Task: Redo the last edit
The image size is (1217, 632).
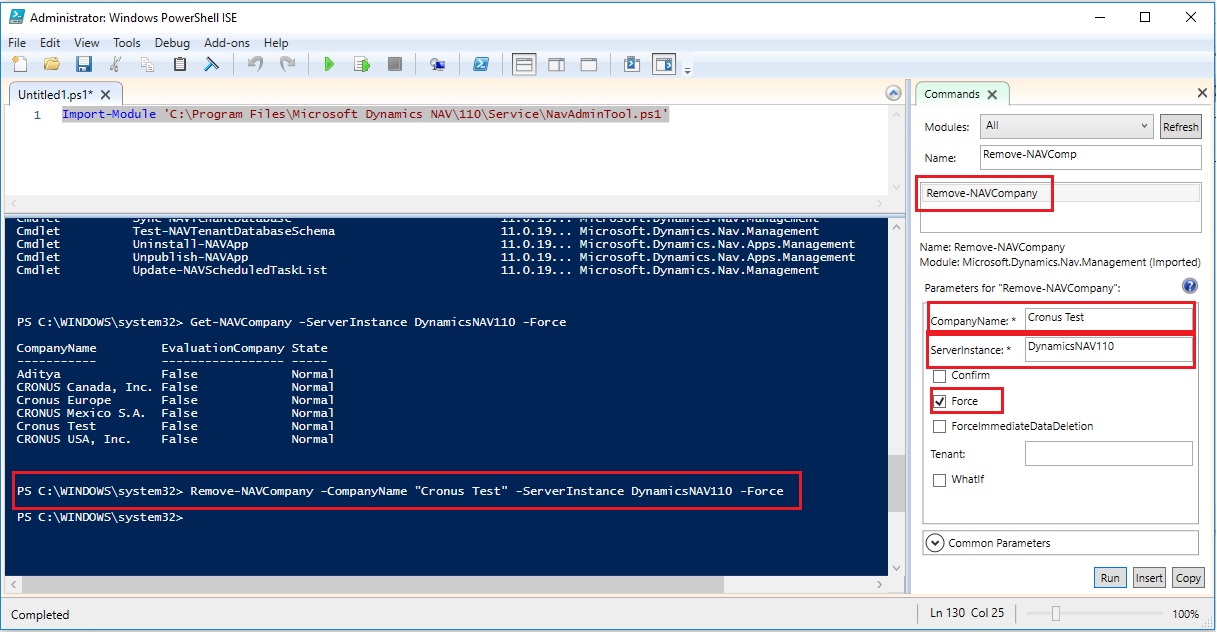Action: click(288, 64)
